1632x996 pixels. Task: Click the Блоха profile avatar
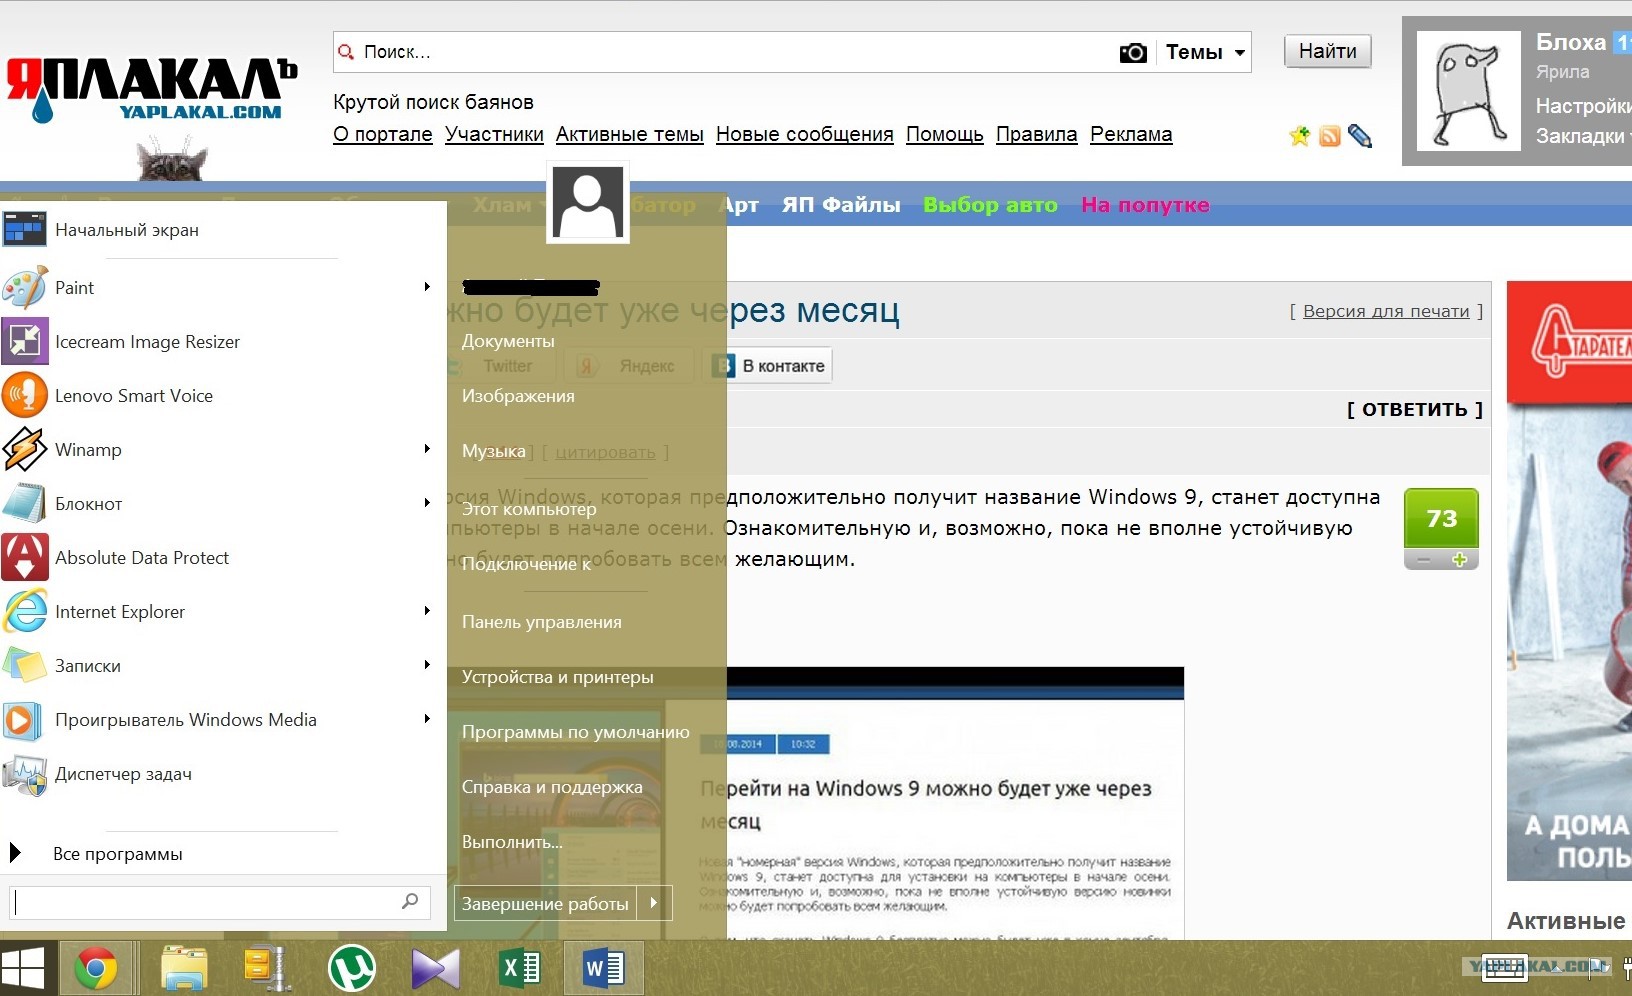tap(1470, 90)
